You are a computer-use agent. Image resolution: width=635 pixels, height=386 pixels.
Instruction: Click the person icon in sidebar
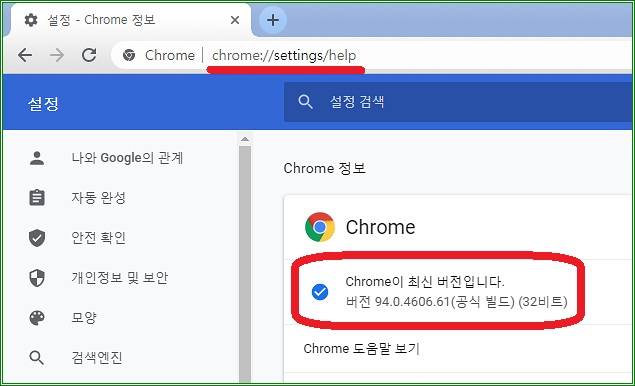(x=37, y=158)
